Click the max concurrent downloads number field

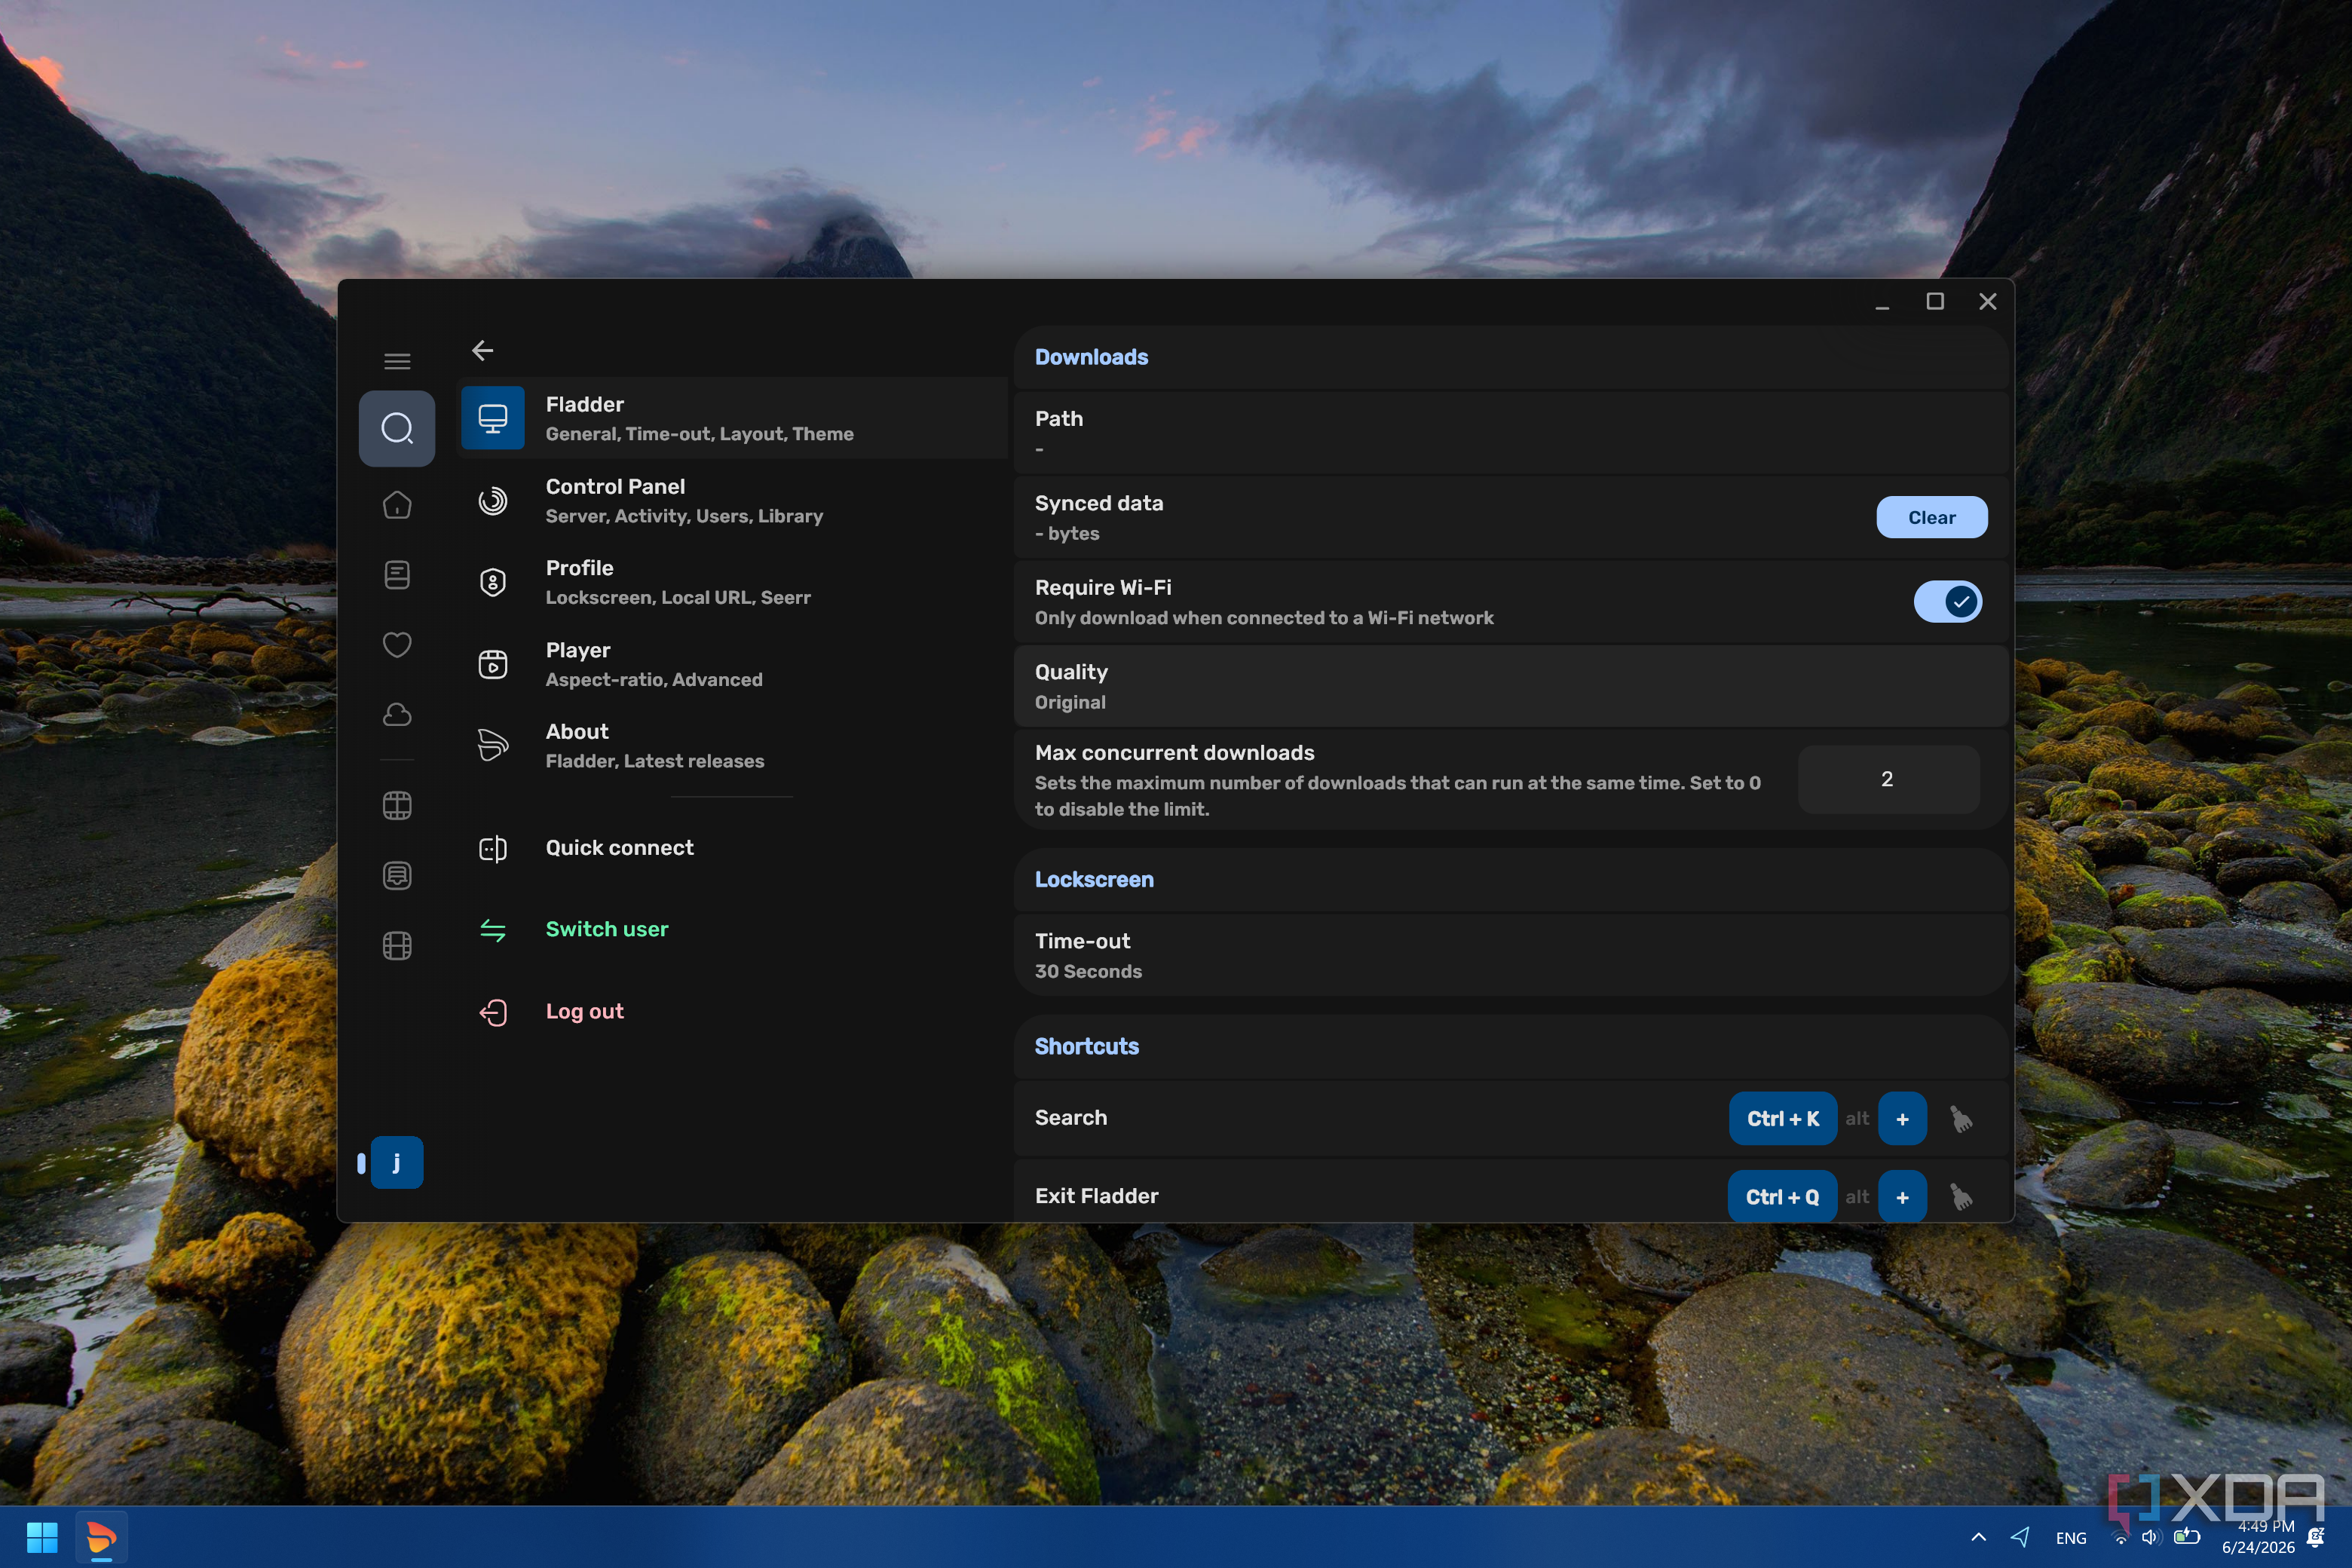(1888, 780)
